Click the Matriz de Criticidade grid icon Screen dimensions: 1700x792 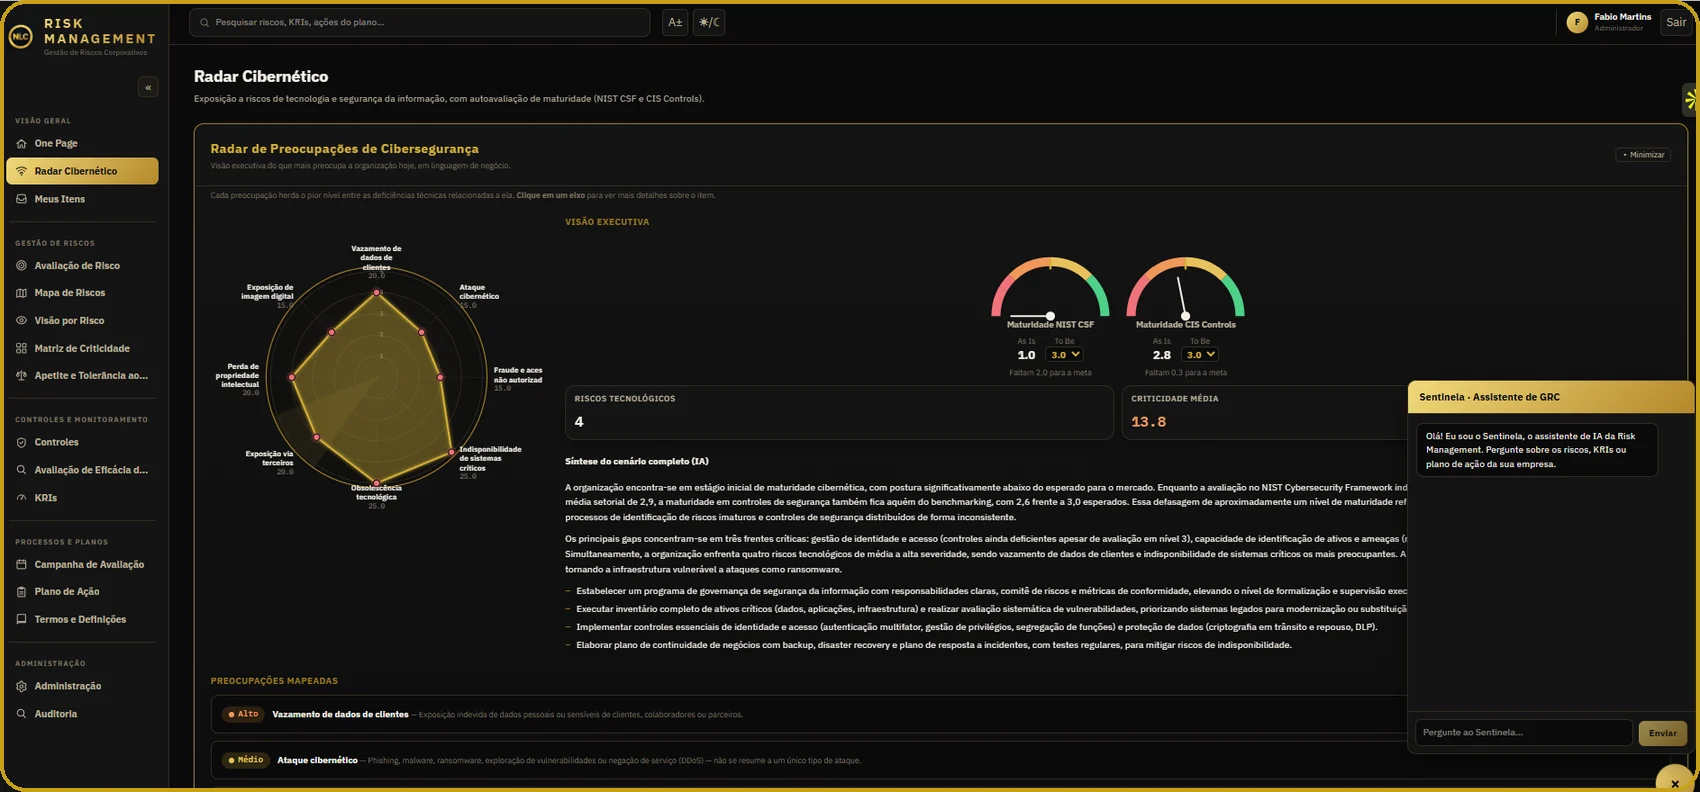pos(22,349)
